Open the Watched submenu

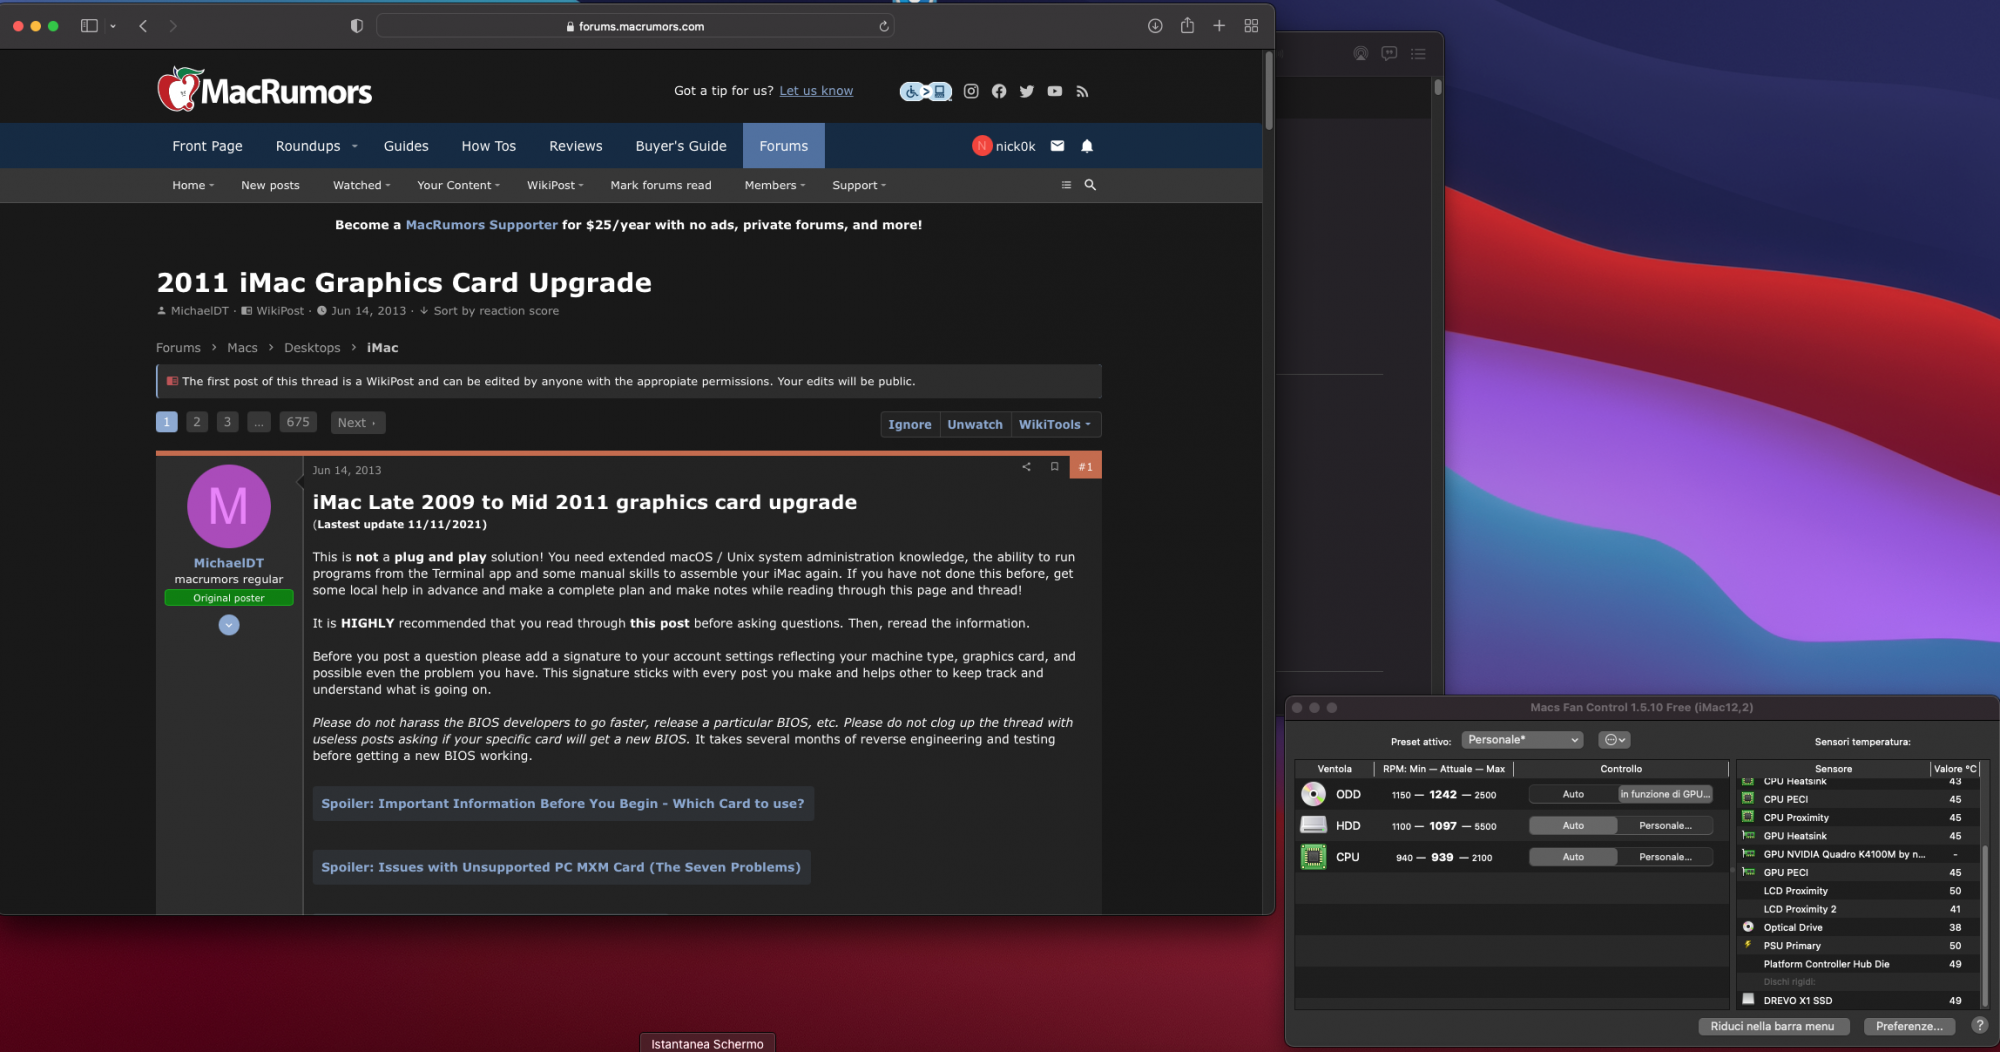(361, 185)
